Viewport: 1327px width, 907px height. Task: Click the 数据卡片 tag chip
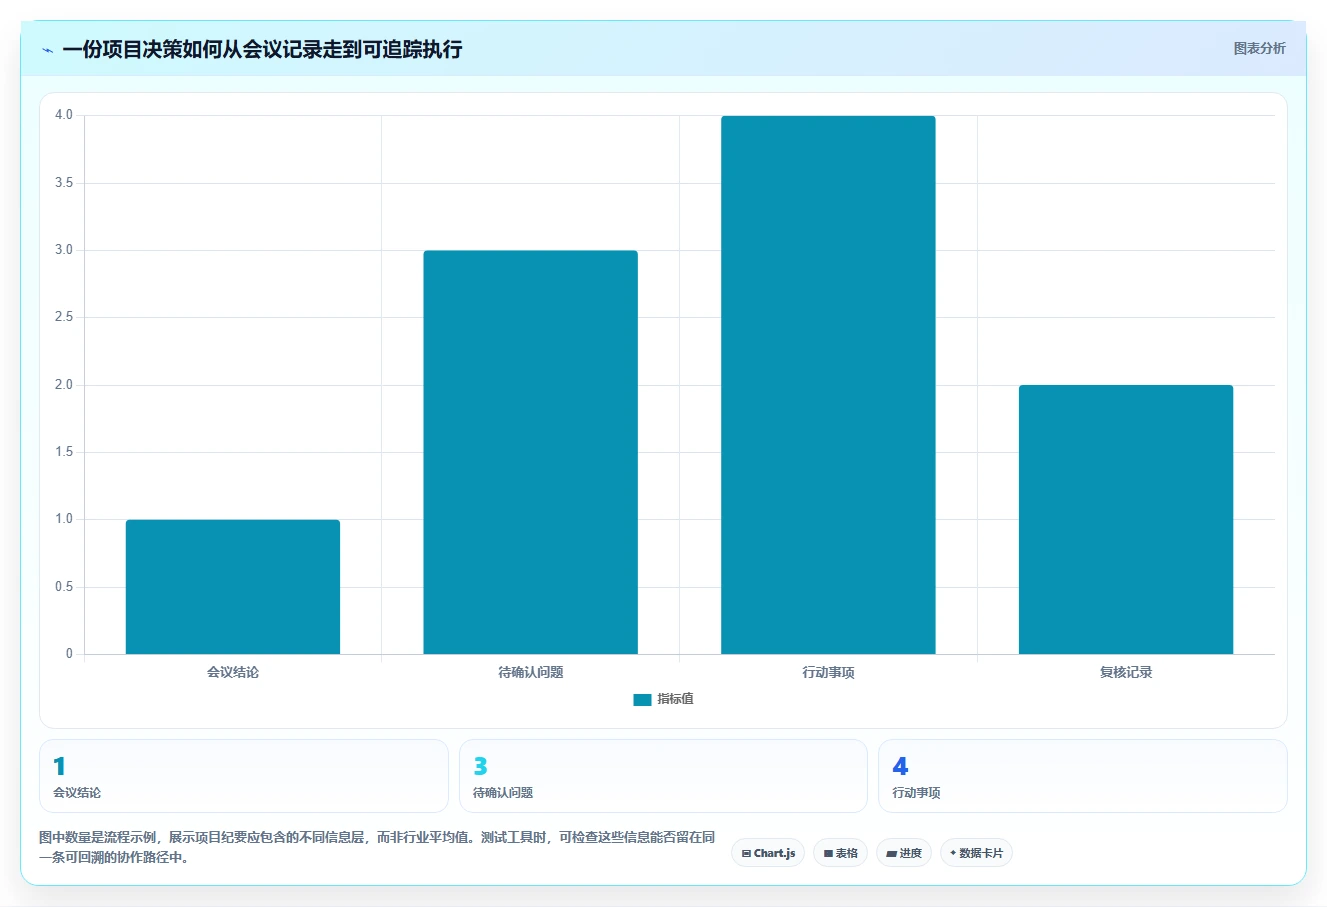[x=976, y=853]
